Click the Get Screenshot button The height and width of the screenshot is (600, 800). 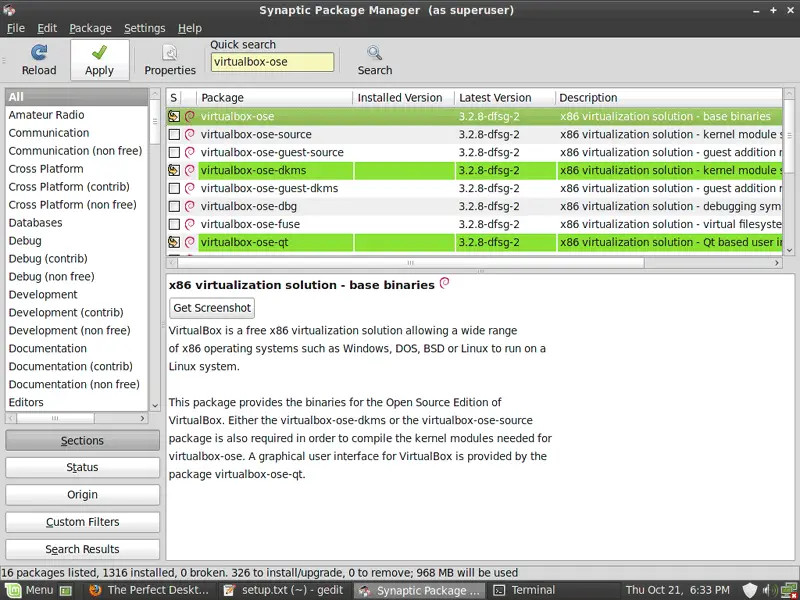(212, 308)
